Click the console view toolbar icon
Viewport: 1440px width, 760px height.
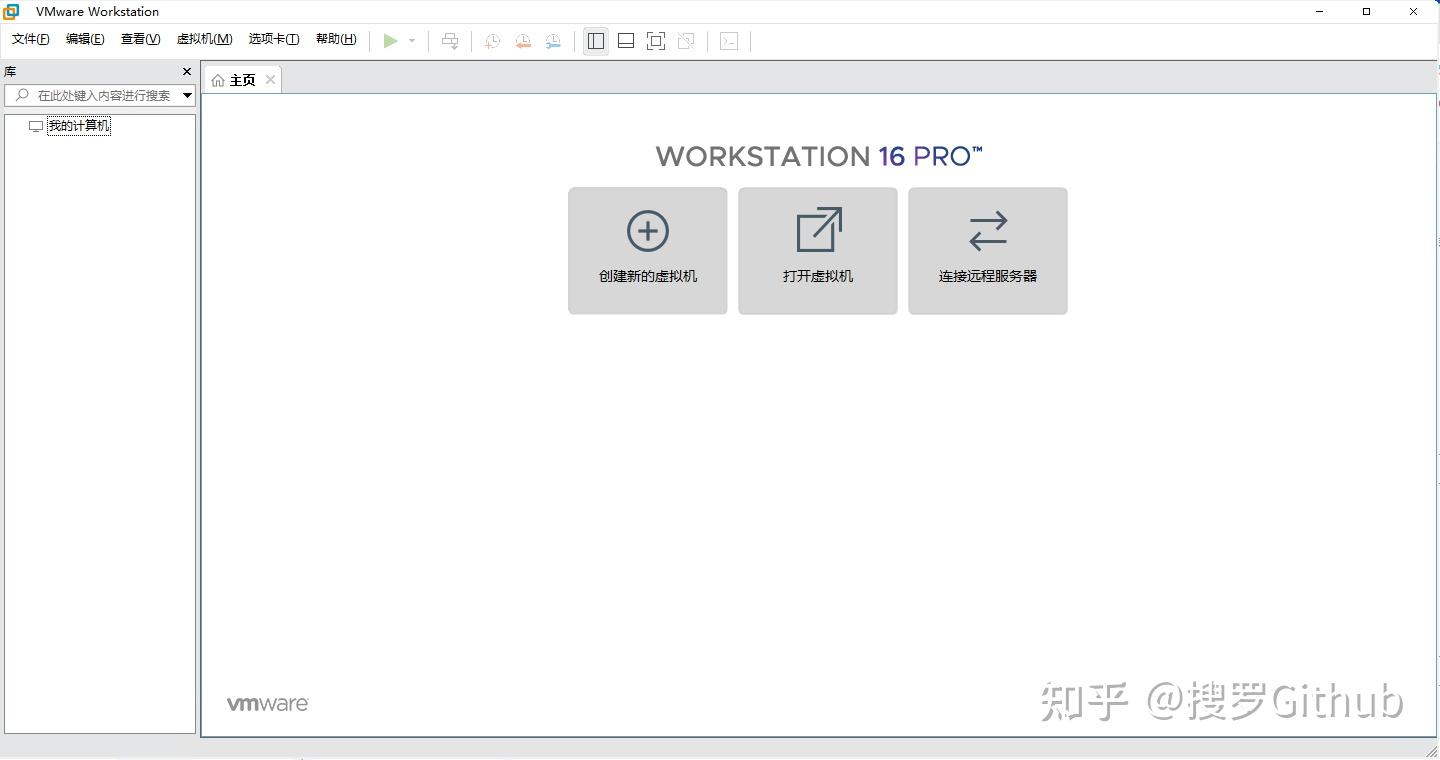click(729, 41)
